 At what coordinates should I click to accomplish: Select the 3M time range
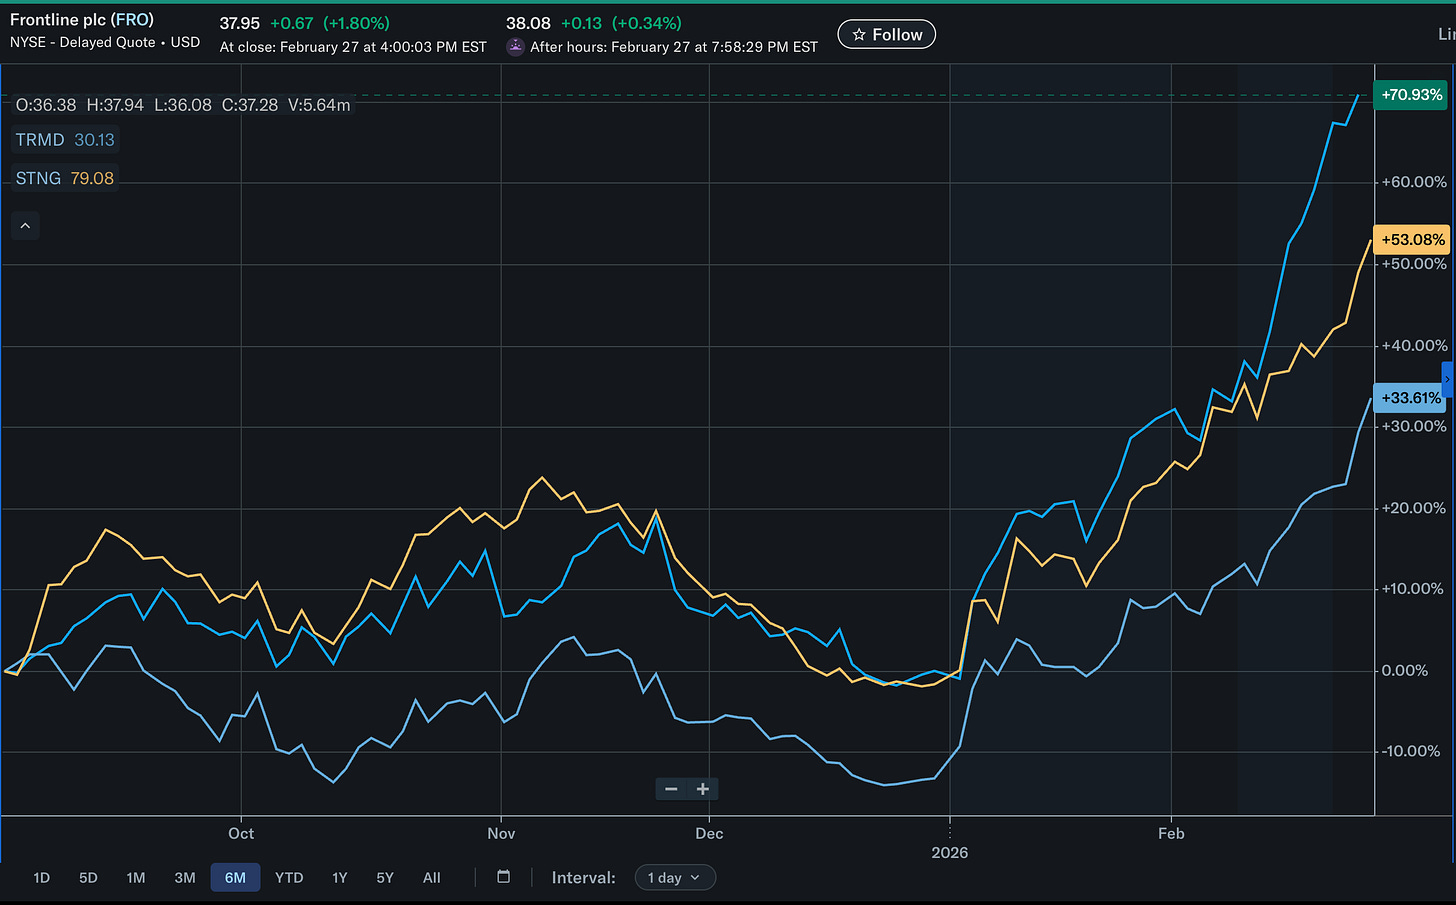point(185,877)
